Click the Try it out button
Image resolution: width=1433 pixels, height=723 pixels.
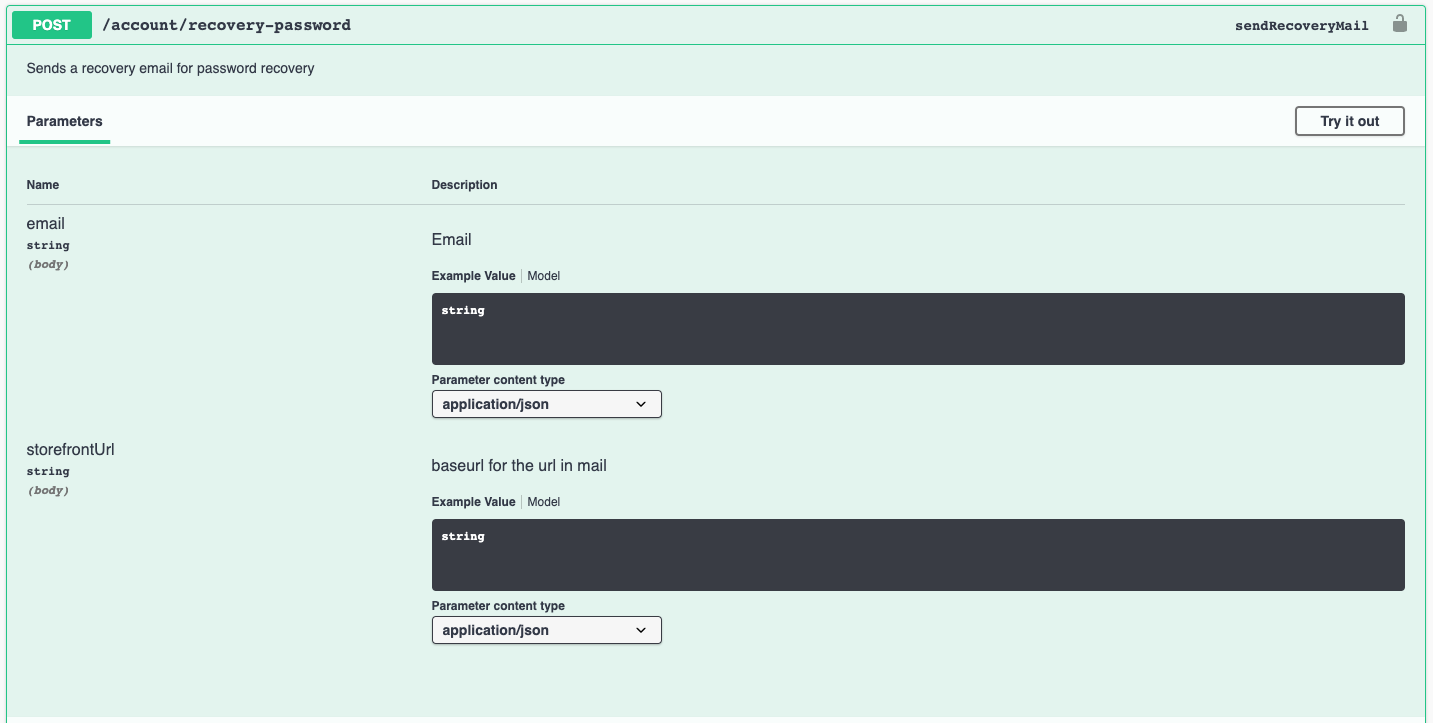tap(1349, 120)
